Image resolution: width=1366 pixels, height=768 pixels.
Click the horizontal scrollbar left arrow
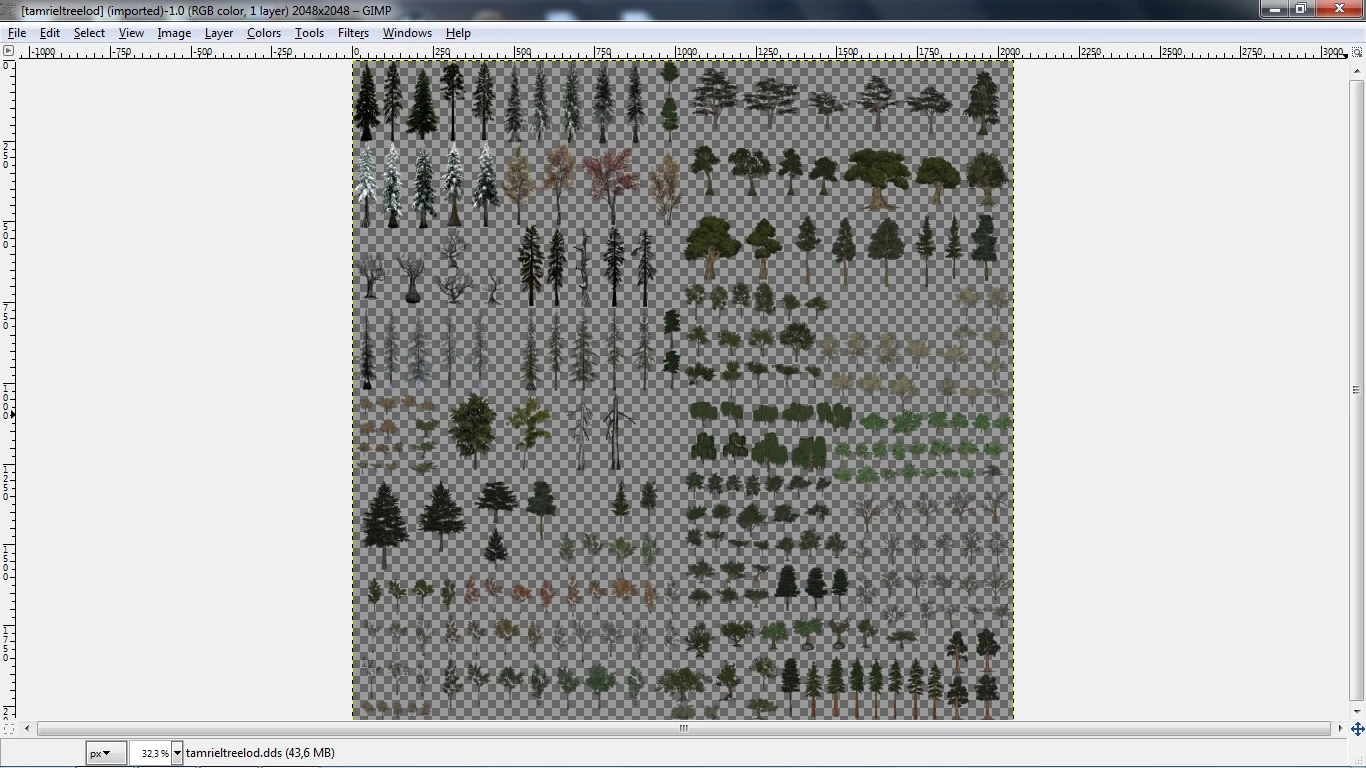[26, 728]
